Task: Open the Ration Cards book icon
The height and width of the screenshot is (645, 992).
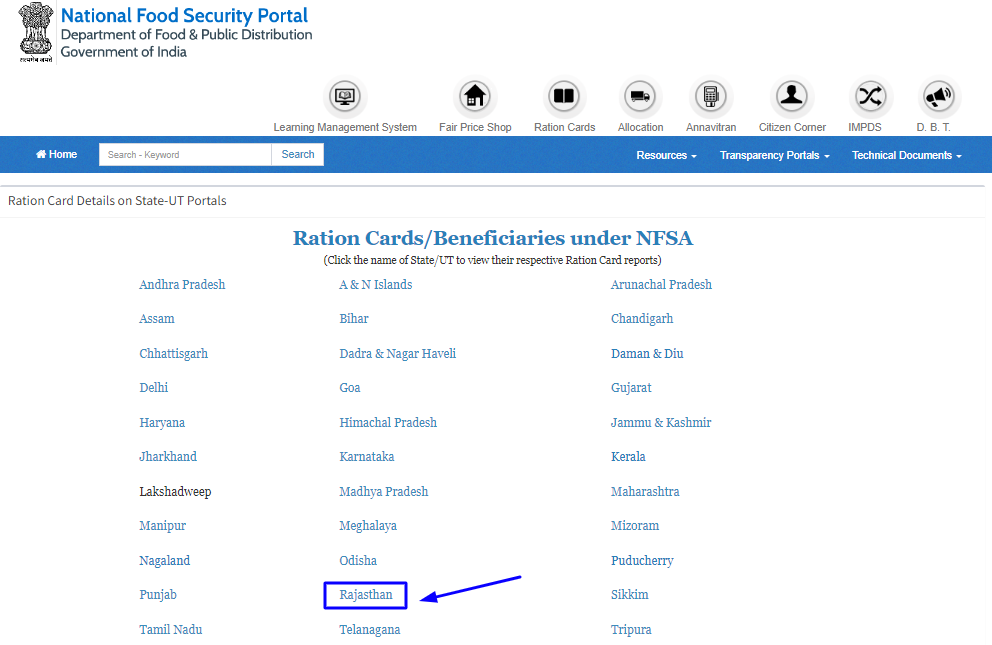Action: point(564,97)
